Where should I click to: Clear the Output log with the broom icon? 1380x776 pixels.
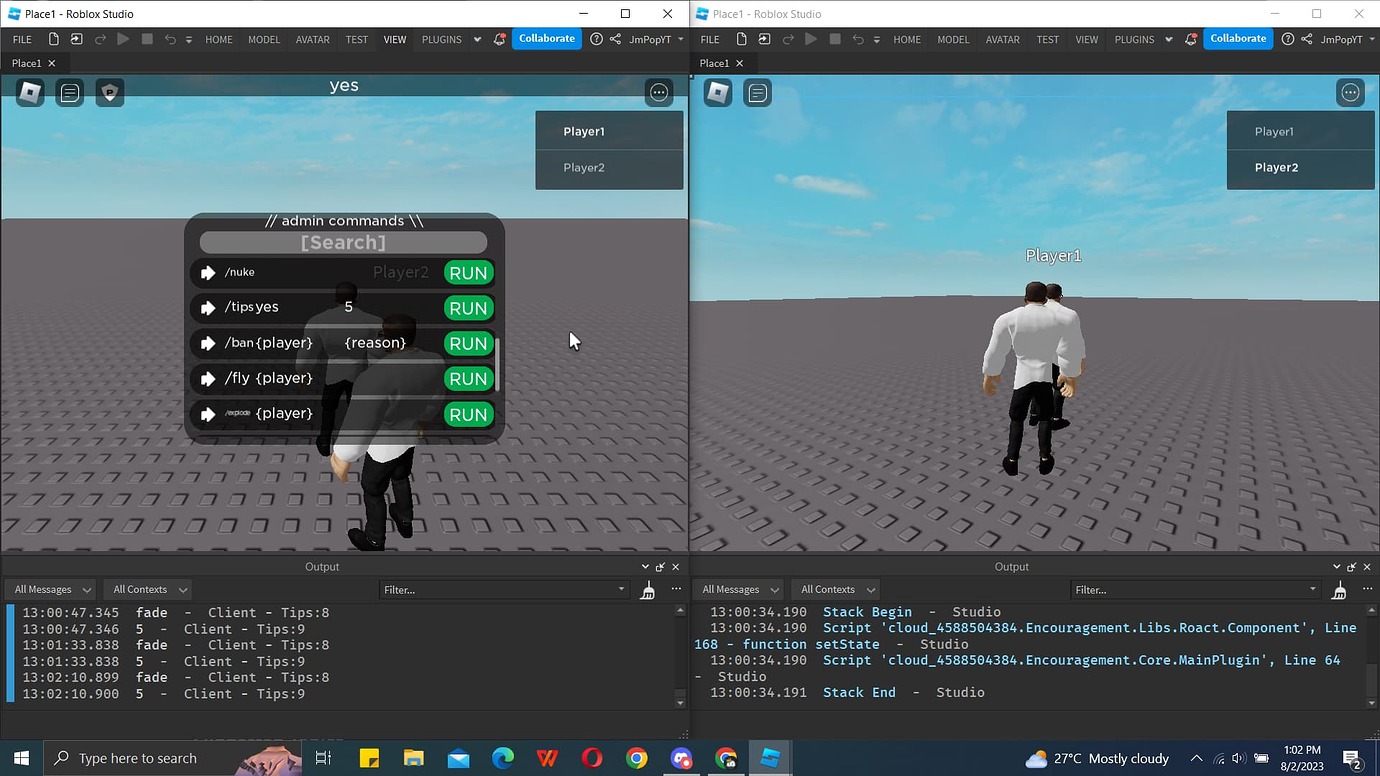(647, 590)
